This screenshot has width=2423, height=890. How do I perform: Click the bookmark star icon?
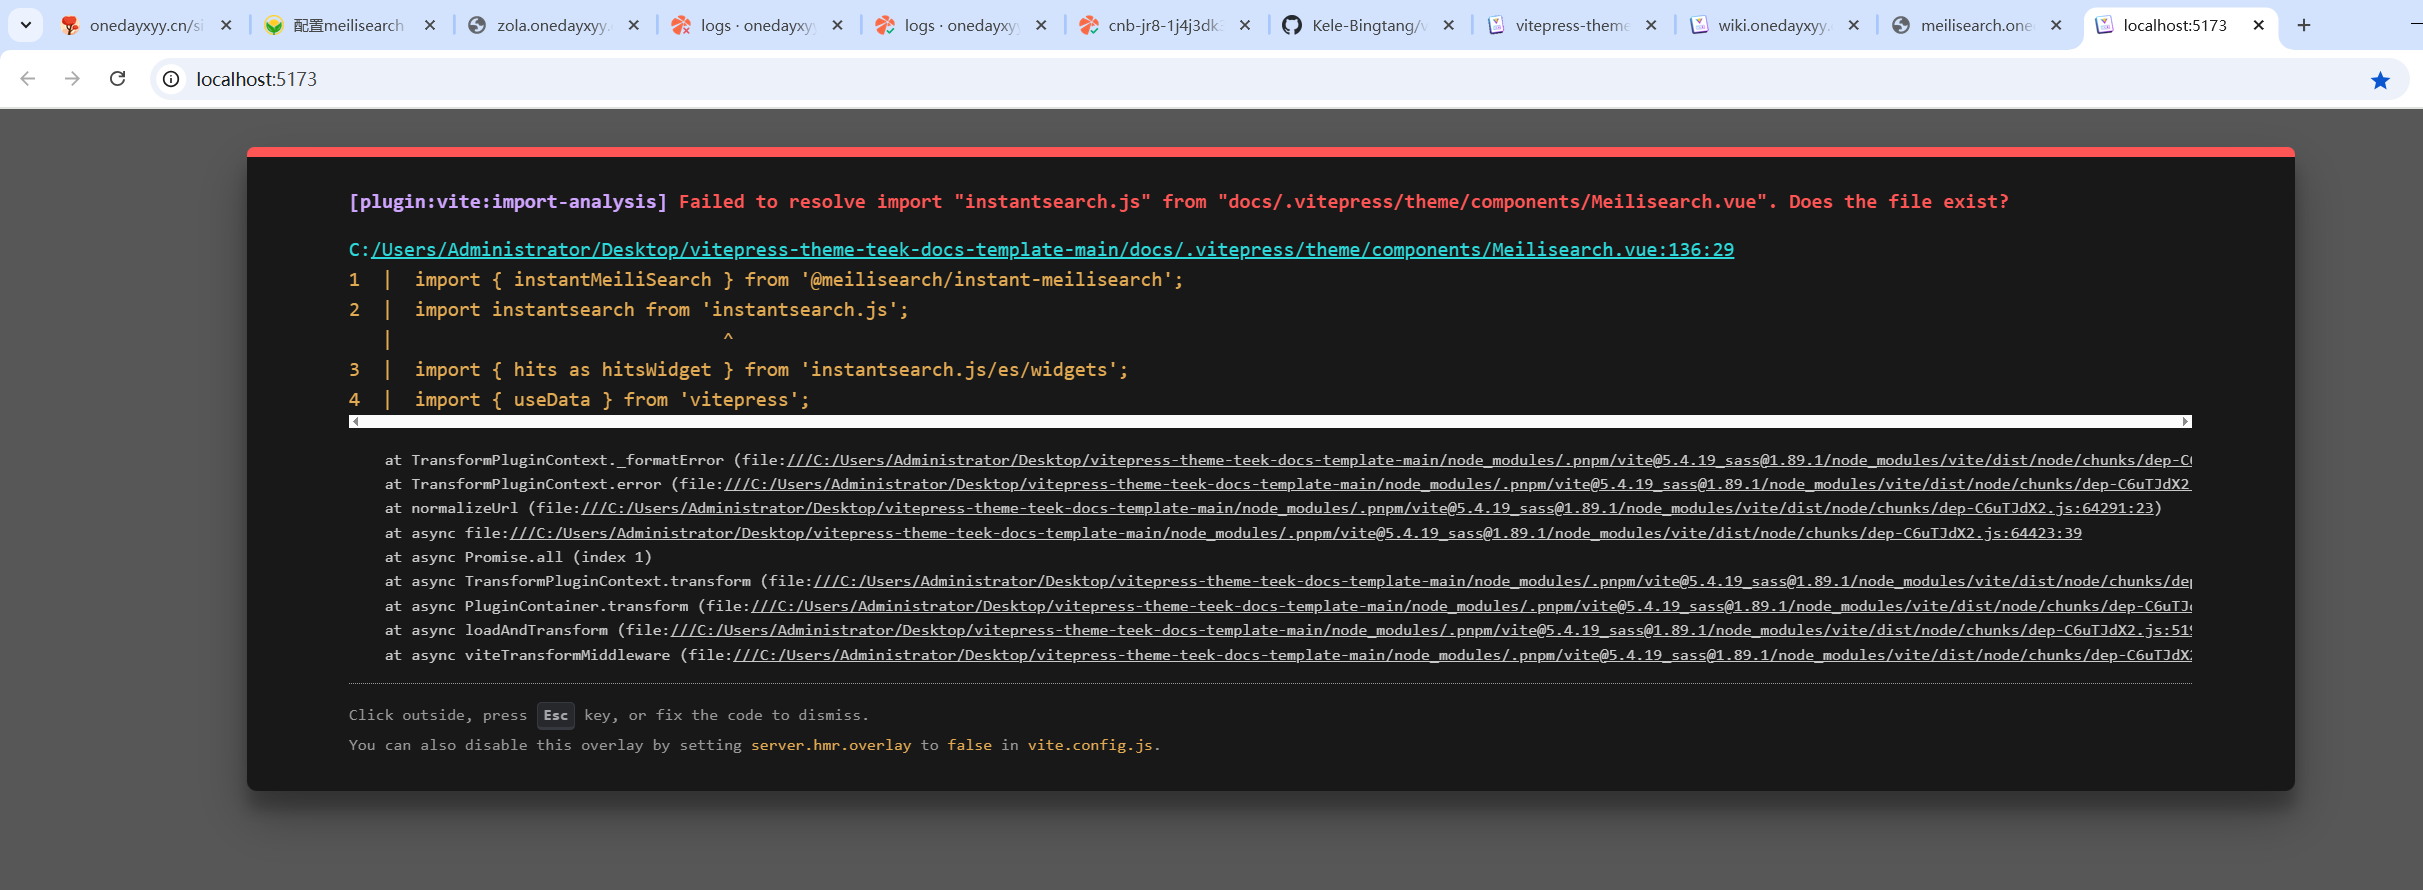(x=2380, y=80)
